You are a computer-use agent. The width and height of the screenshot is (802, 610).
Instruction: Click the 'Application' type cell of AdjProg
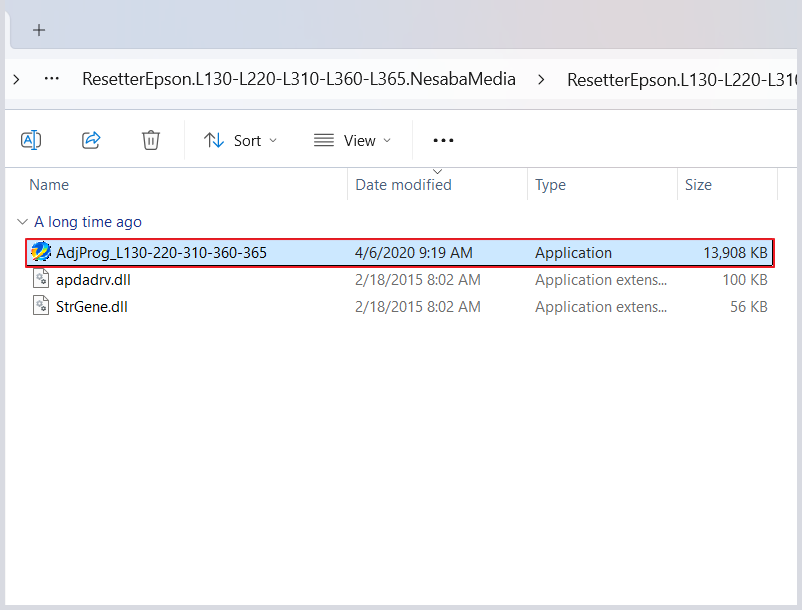click(x=573, y=253)
